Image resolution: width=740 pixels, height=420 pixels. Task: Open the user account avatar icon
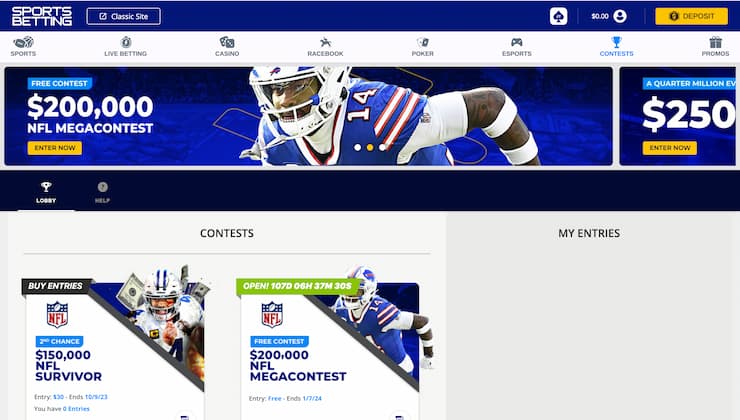pyautogui.click(x=620, y=17)
